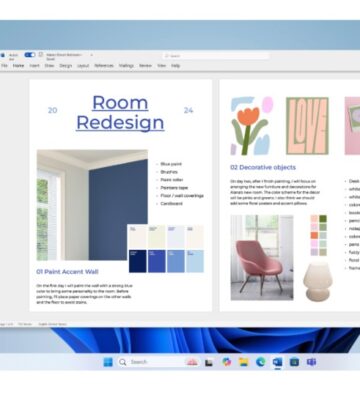Click the 'Blue paint' list item

171,164
